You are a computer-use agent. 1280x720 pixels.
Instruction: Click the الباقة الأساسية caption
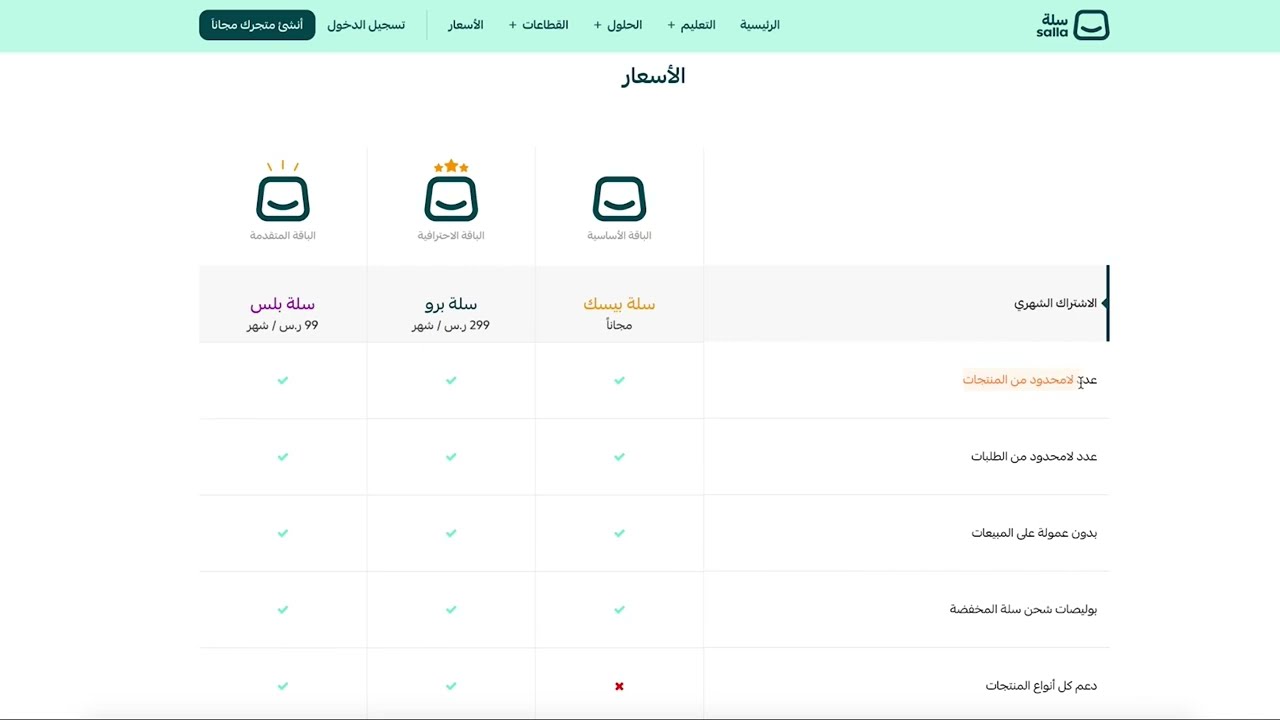[619, 236]
